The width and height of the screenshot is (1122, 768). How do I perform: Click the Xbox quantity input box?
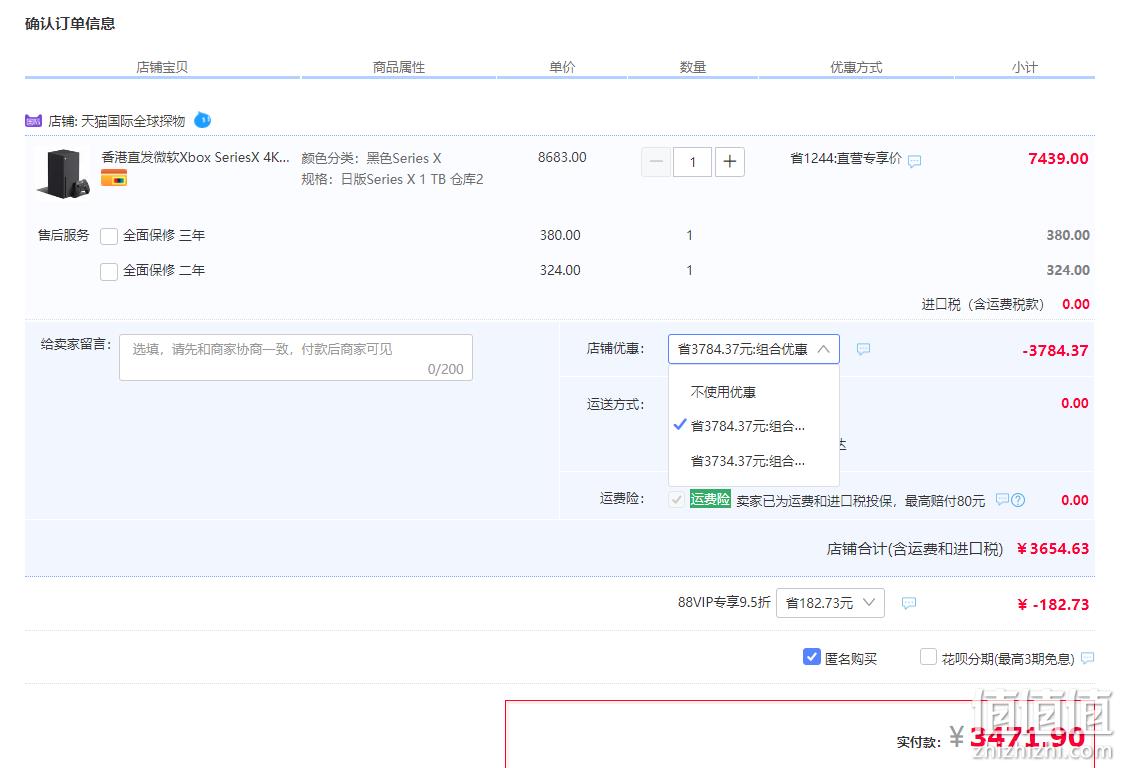click(692, 162)
